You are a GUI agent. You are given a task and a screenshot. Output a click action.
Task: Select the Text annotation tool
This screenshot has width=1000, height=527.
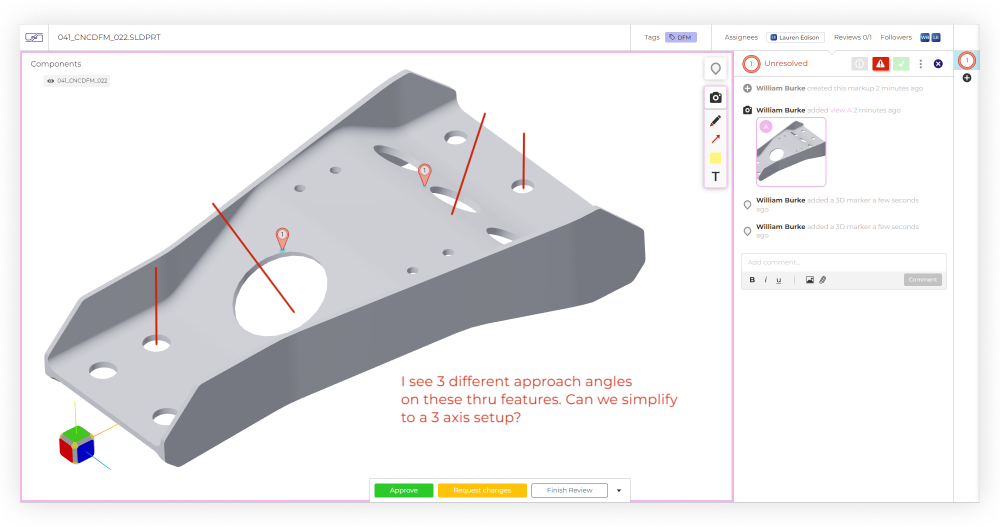[x=715, y=177]
